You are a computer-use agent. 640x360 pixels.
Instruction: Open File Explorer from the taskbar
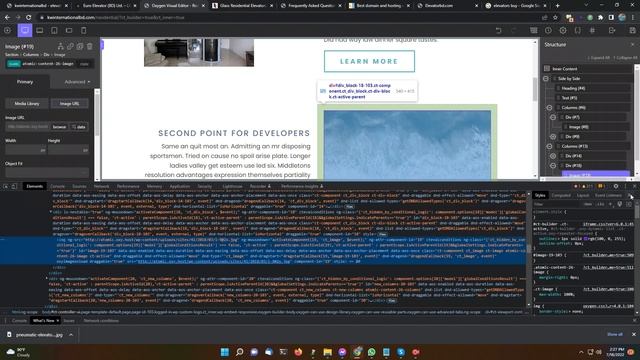(327, 352)
